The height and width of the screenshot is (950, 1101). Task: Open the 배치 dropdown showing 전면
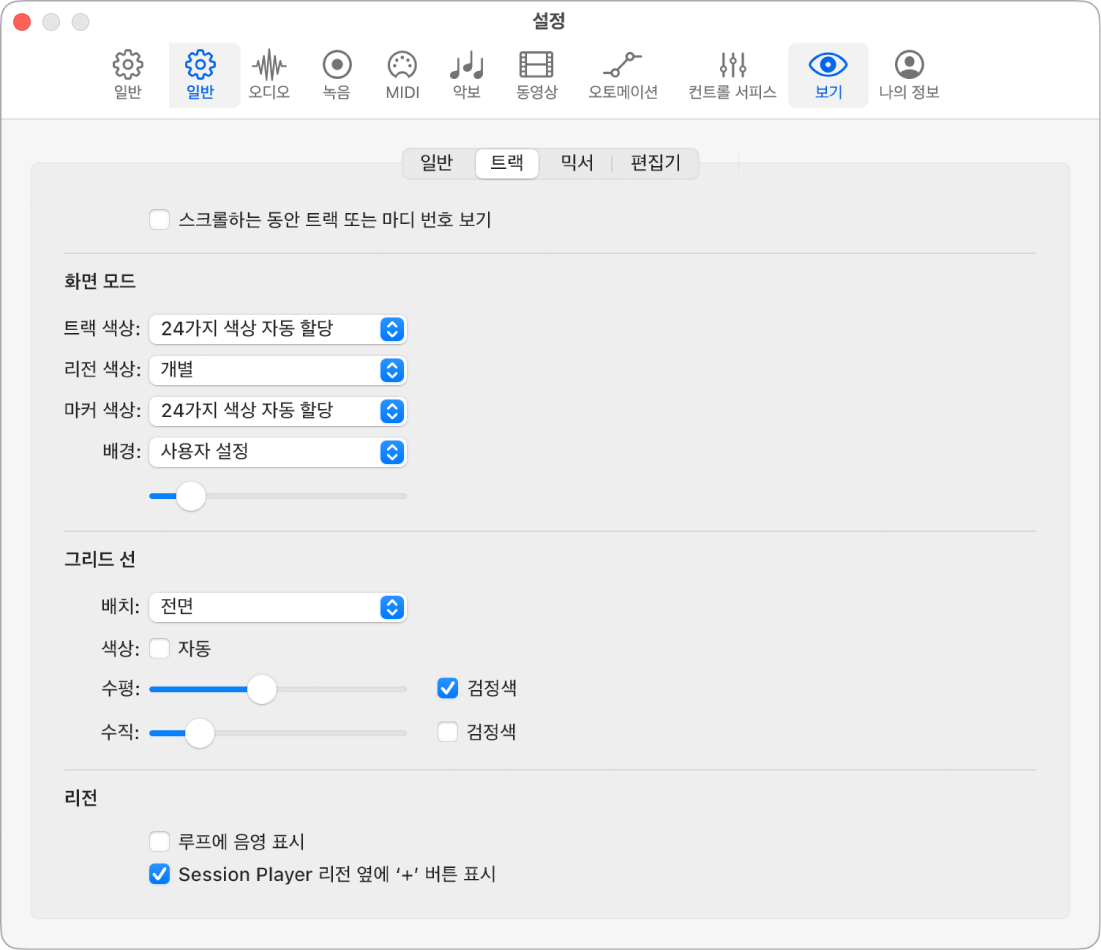point(278,607)
